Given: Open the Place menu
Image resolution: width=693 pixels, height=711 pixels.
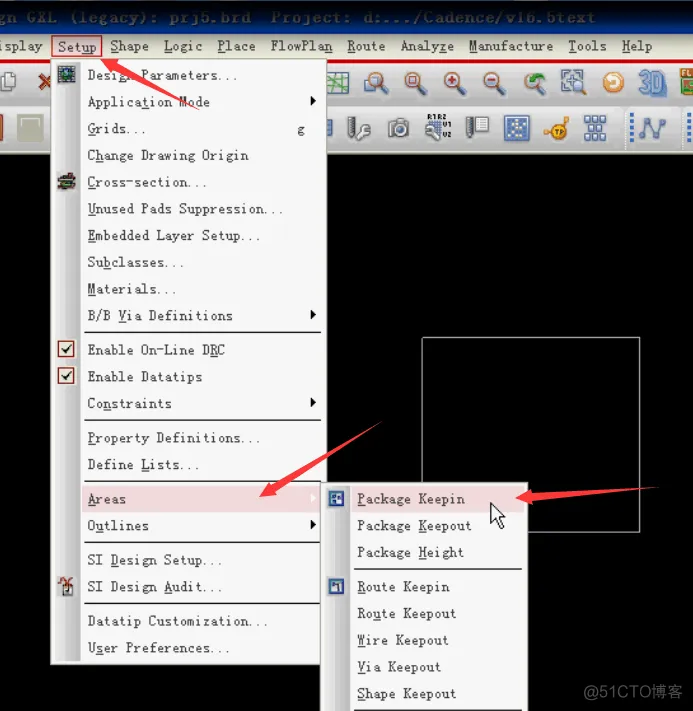Looking at the screenshot, I should coord(236,46).
